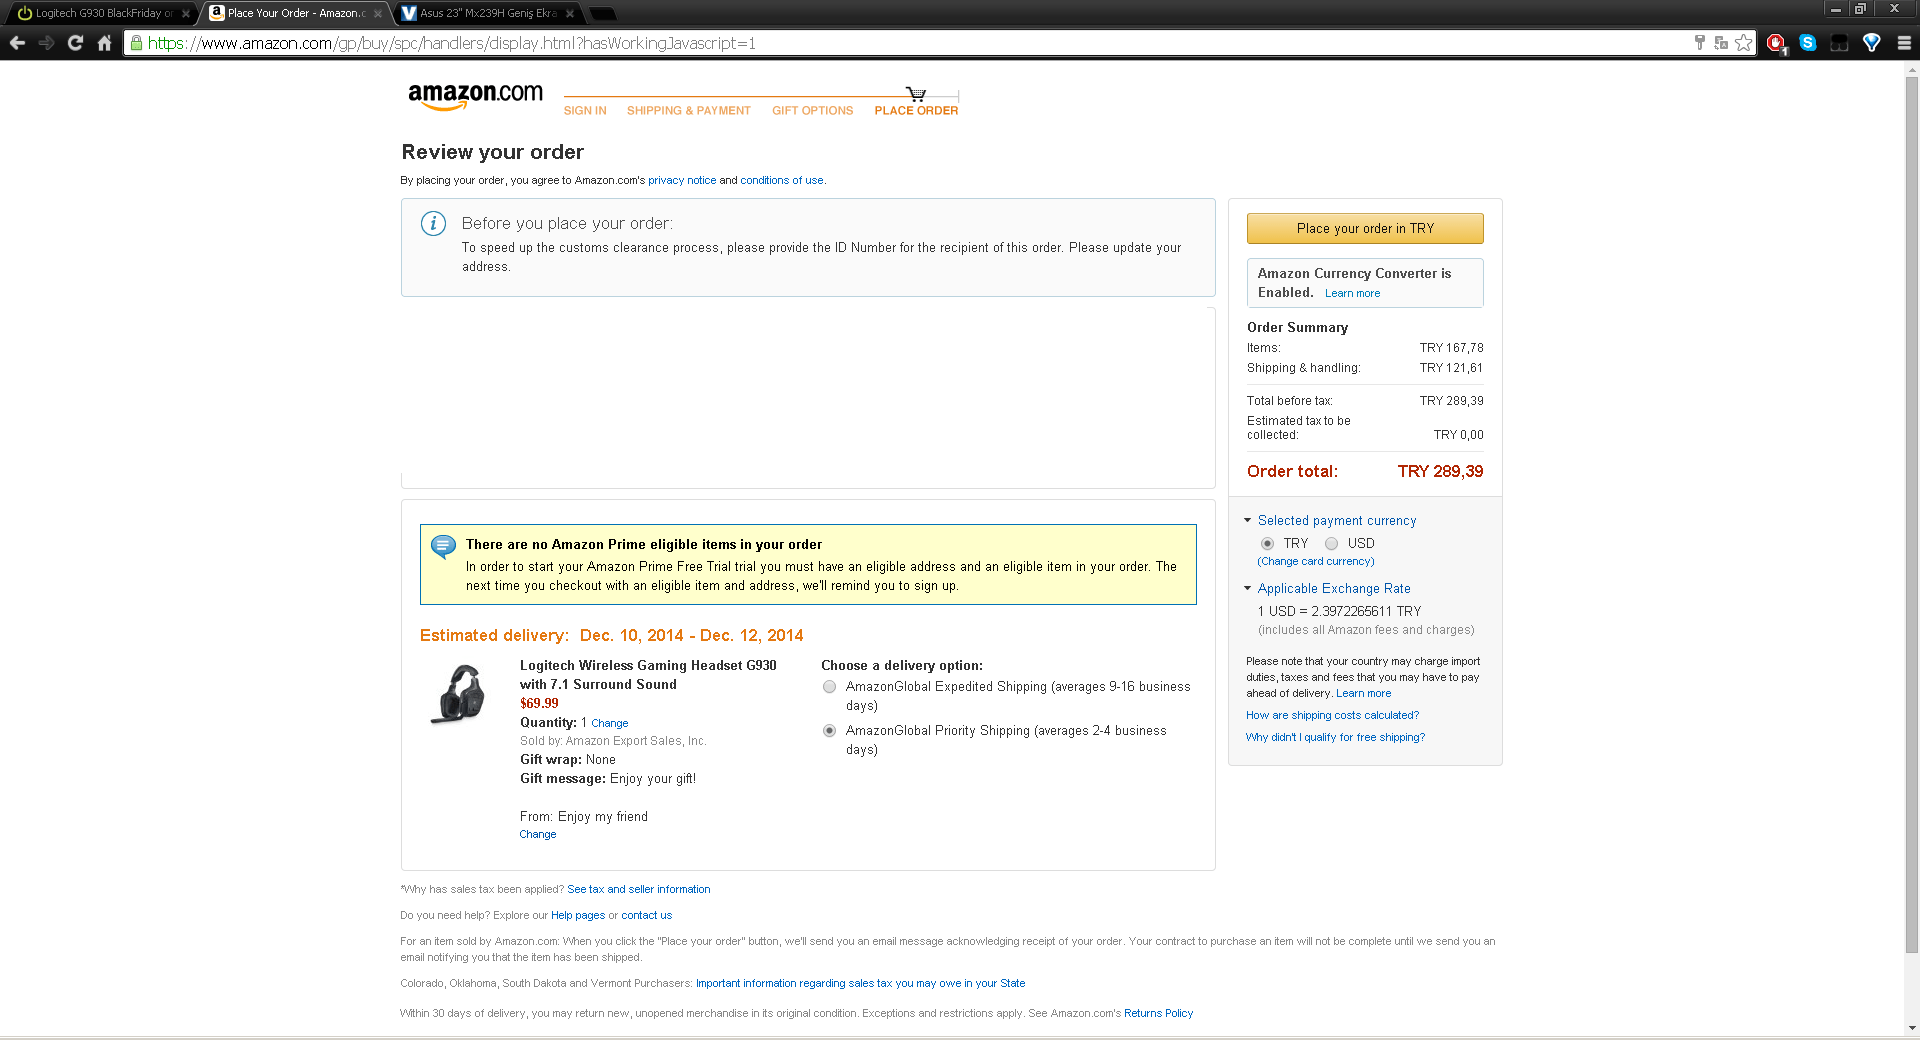Screen dimensions: 1920x1040
Task: Click the exchange rate 1 USD = 2.3972265611 TRY
Action: [x=1339, y=612]
